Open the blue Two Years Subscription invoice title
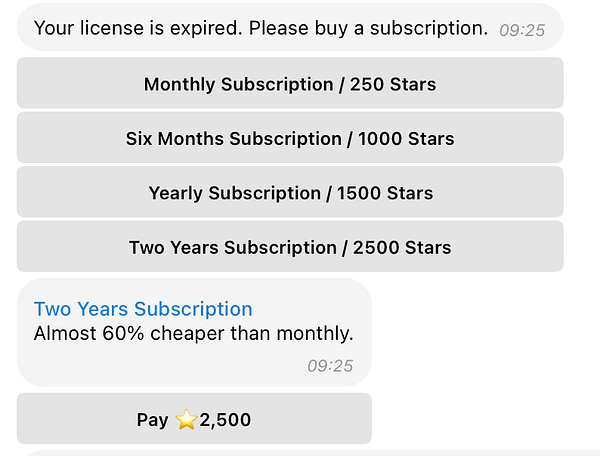This screenshot has height=456, width=600. (x=143, y=309)
